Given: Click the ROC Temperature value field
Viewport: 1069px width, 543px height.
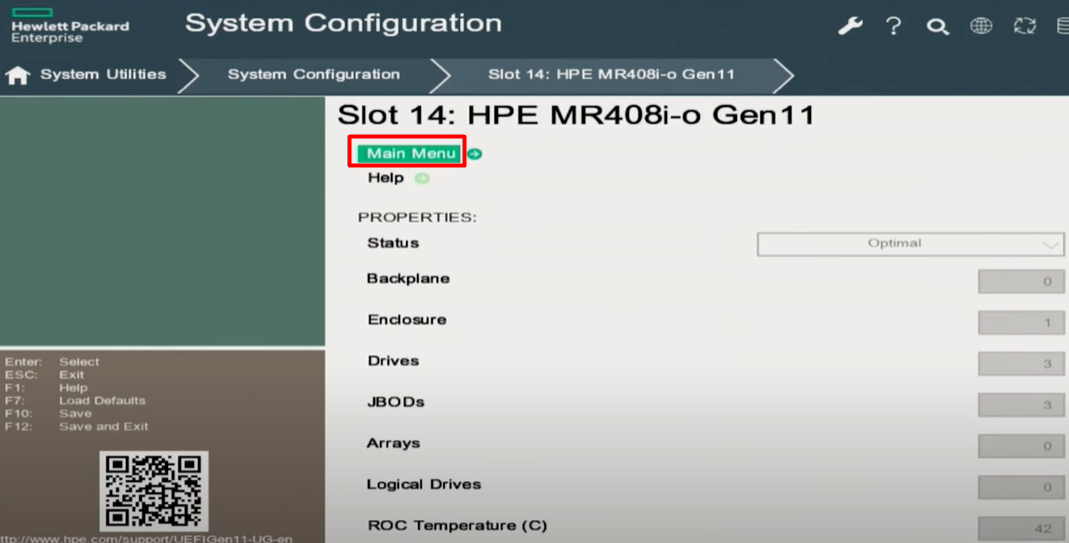Looking at the screenshot, I should pos(1021,529).
